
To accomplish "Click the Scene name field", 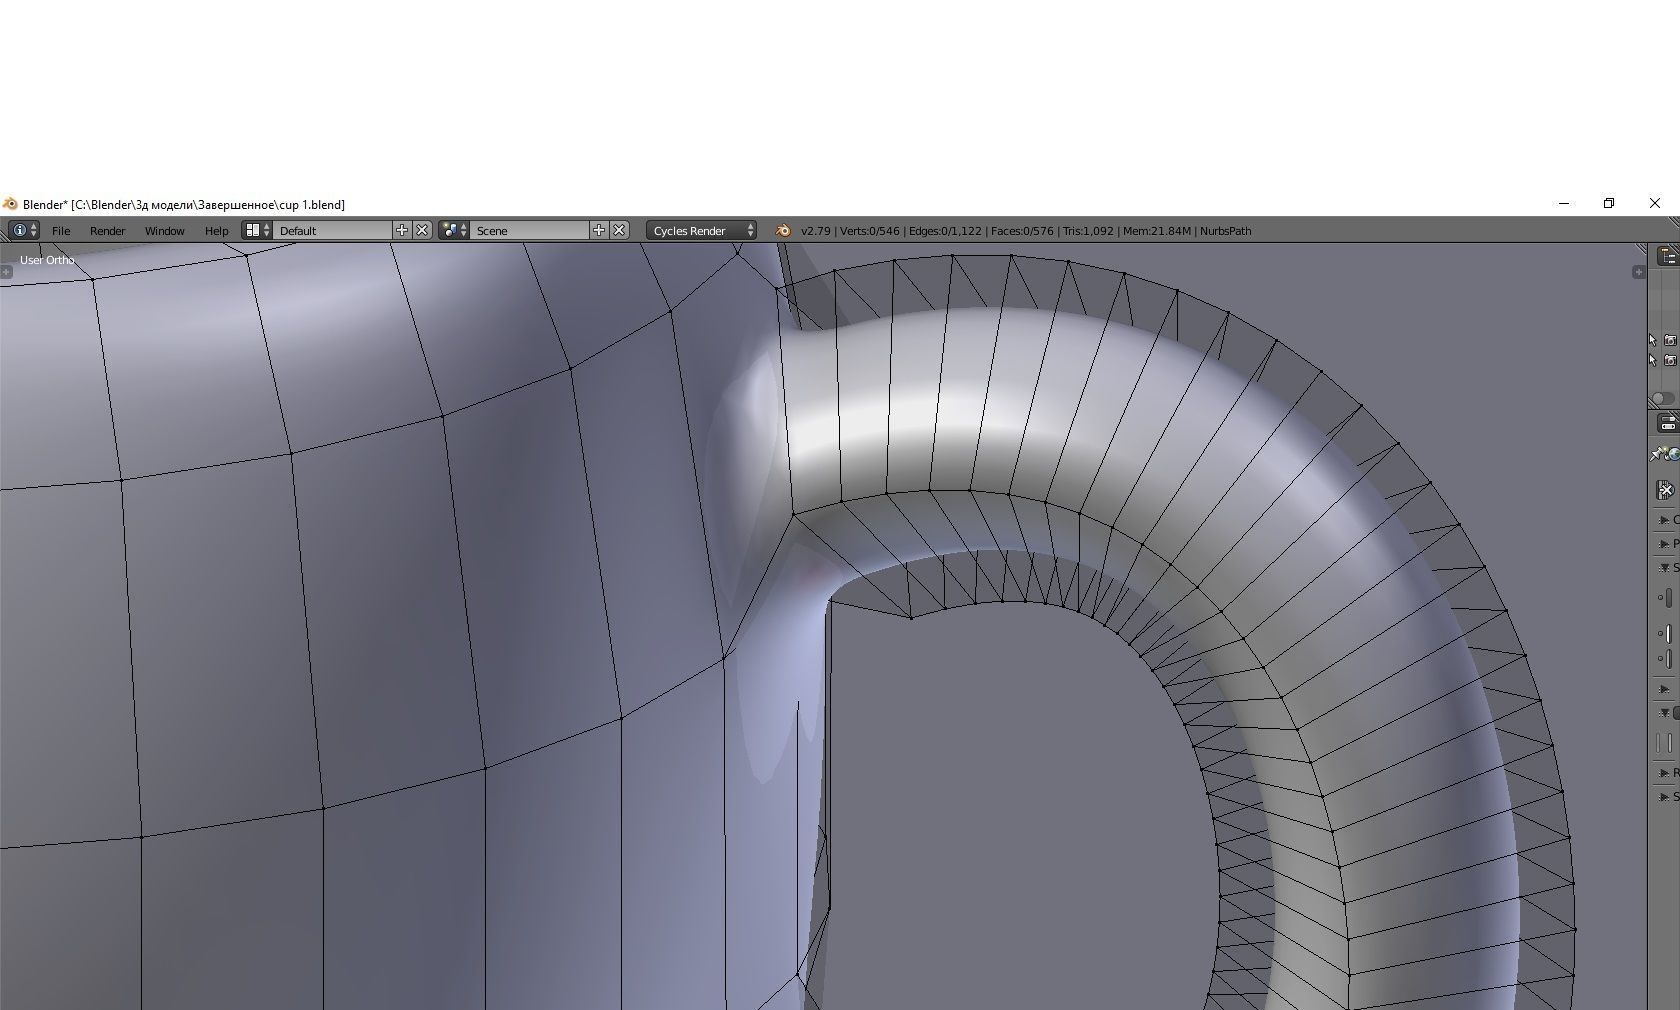I will click(530, 230).
